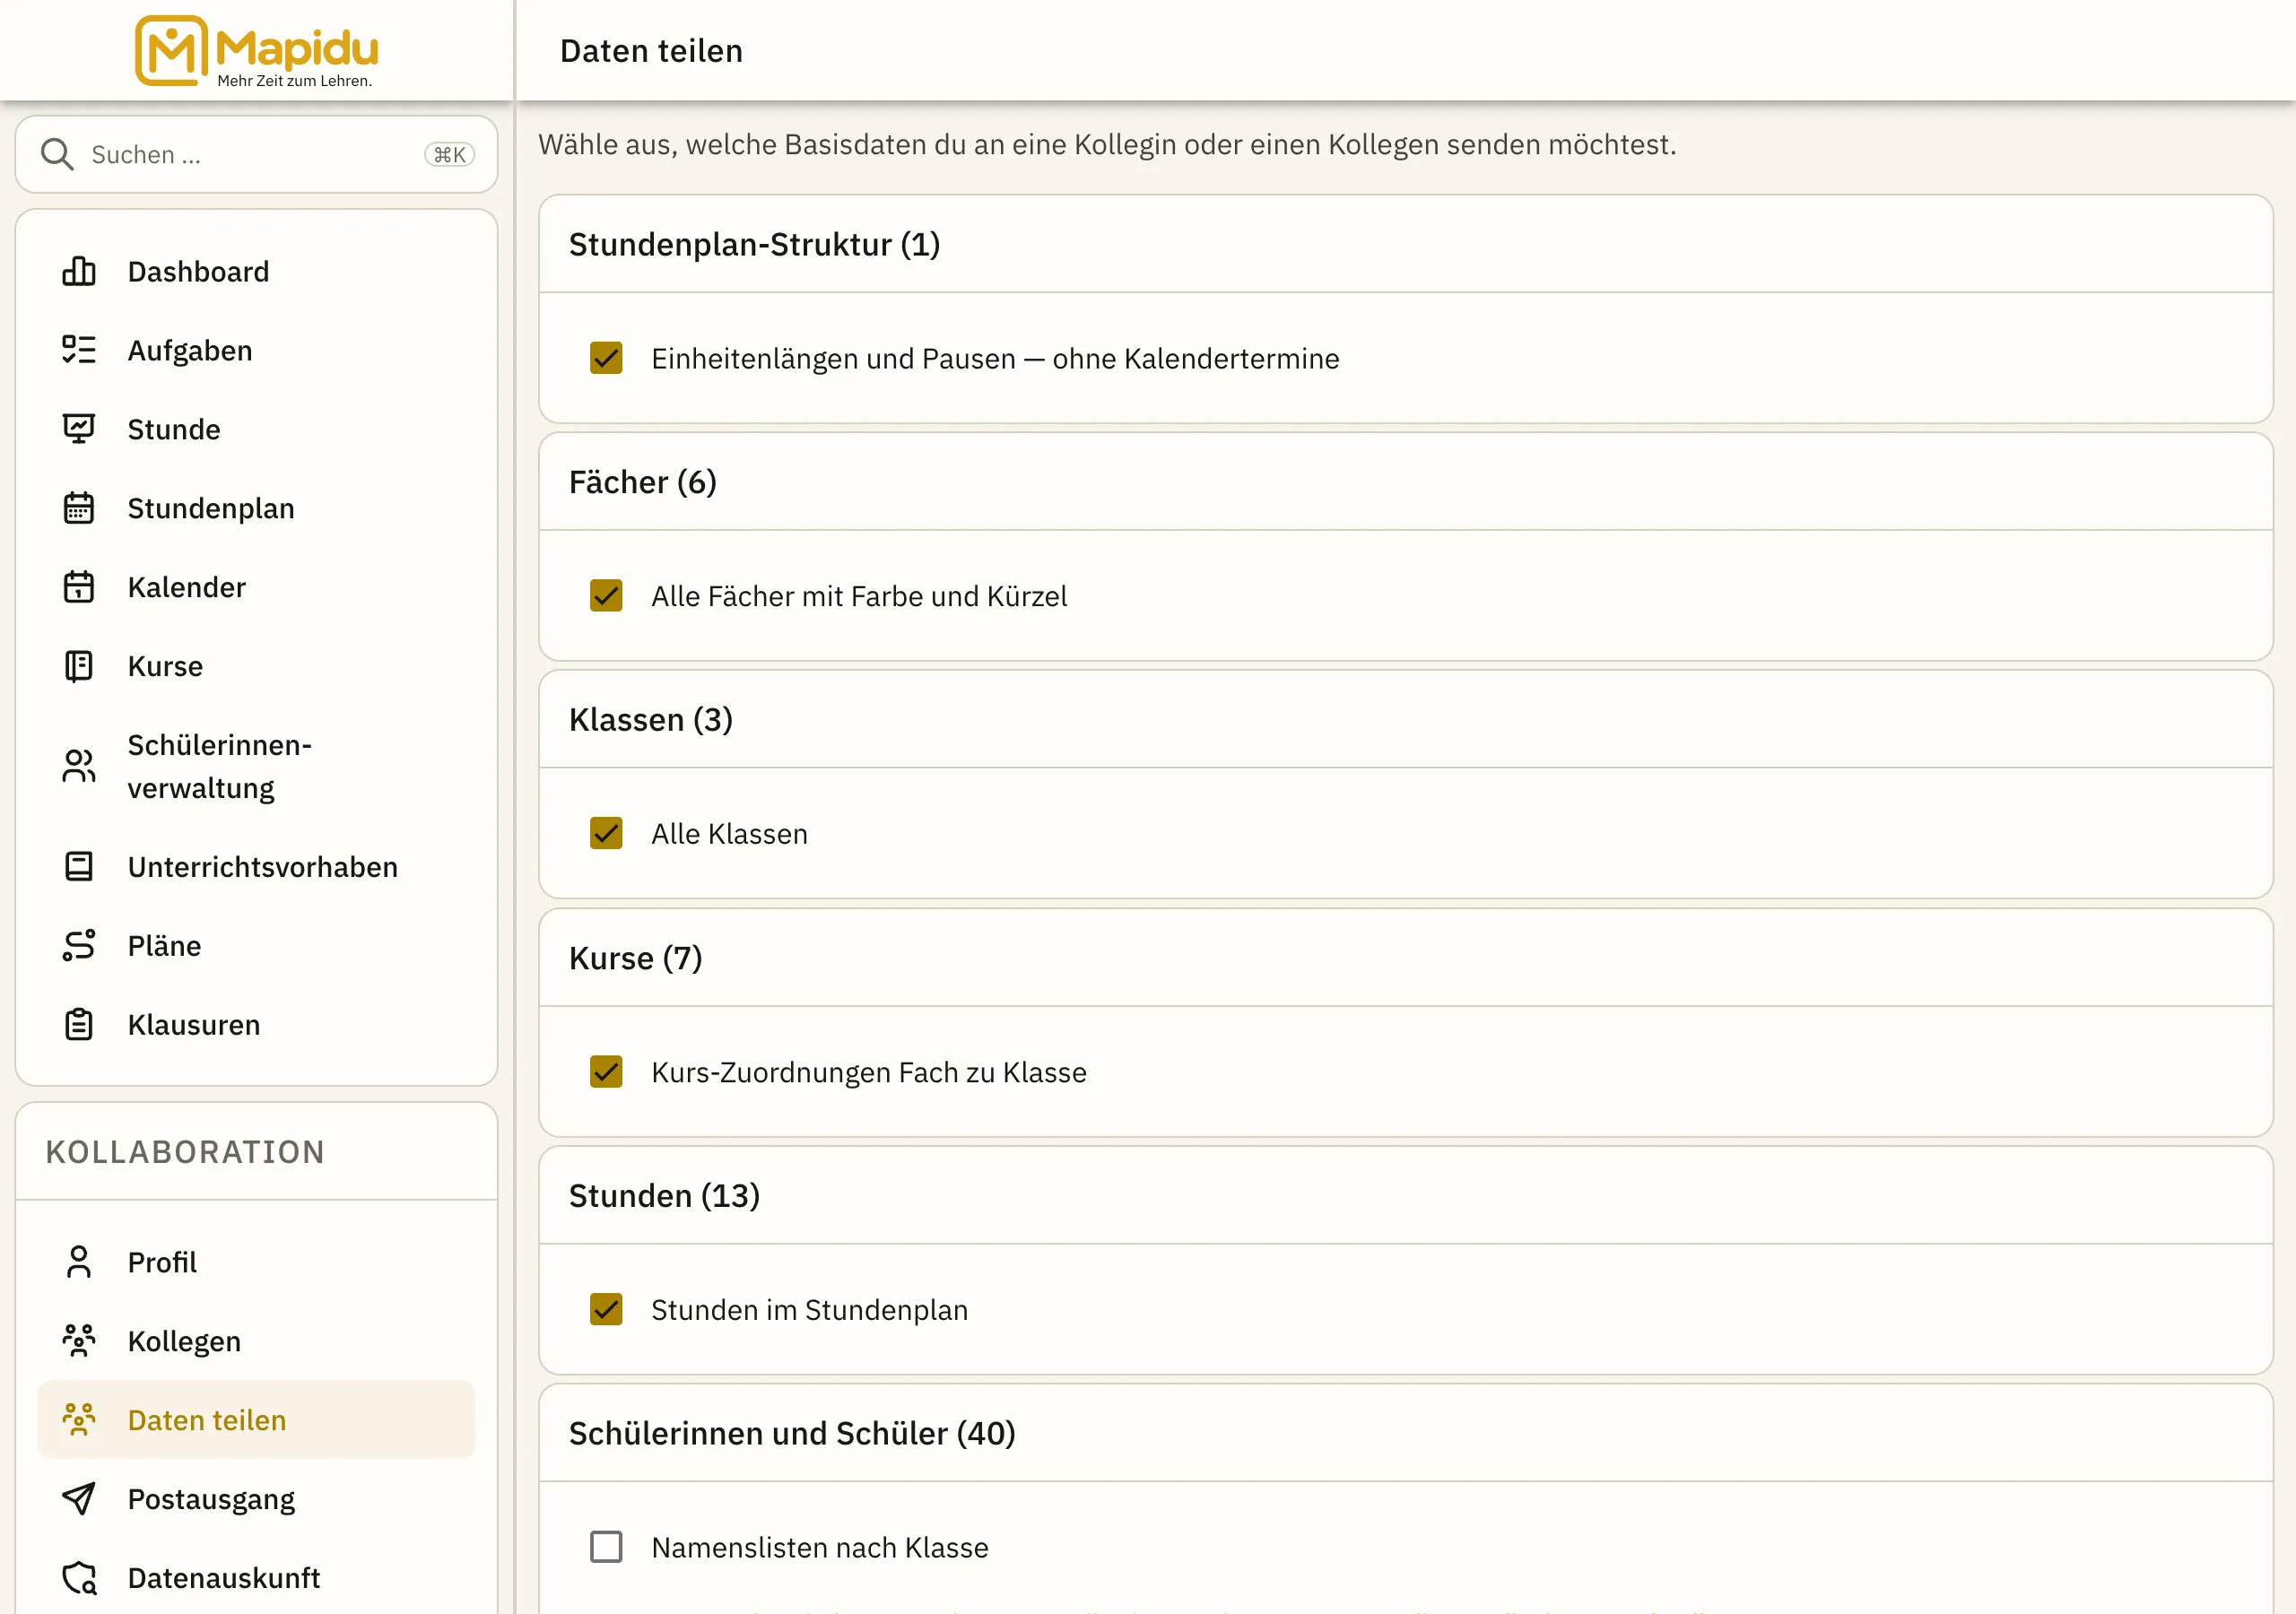The width and height of the screenshot is (2296, 1614).
Task: Open Datenauskunft link
Action: 256,1578
